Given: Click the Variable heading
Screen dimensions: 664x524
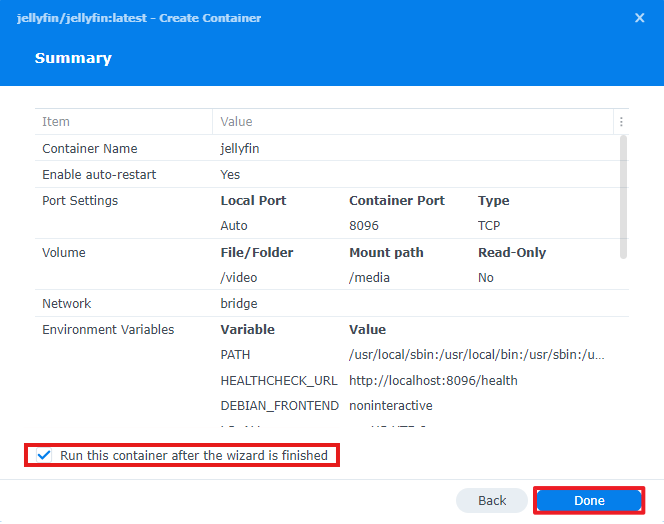Looking at the screenshot, I should point(248,330).
